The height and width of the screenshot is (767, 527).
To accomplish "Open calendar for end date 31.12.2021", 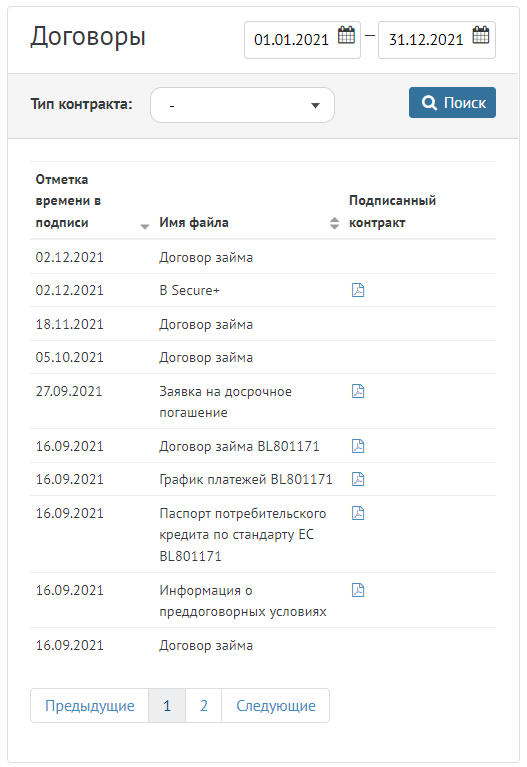I will 481,35.
